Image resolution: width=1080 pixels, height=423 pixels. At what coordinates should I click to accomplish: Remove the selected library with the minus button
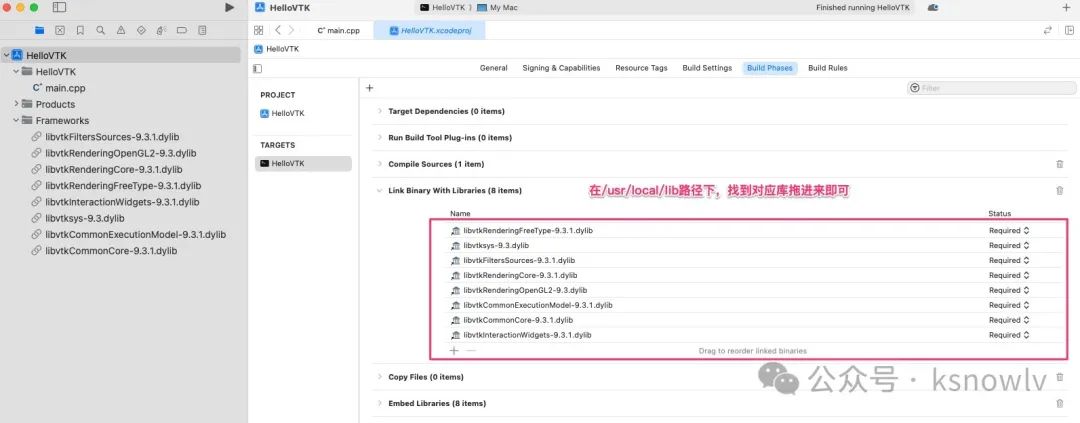pyautogui.click(x=470, y=351)
